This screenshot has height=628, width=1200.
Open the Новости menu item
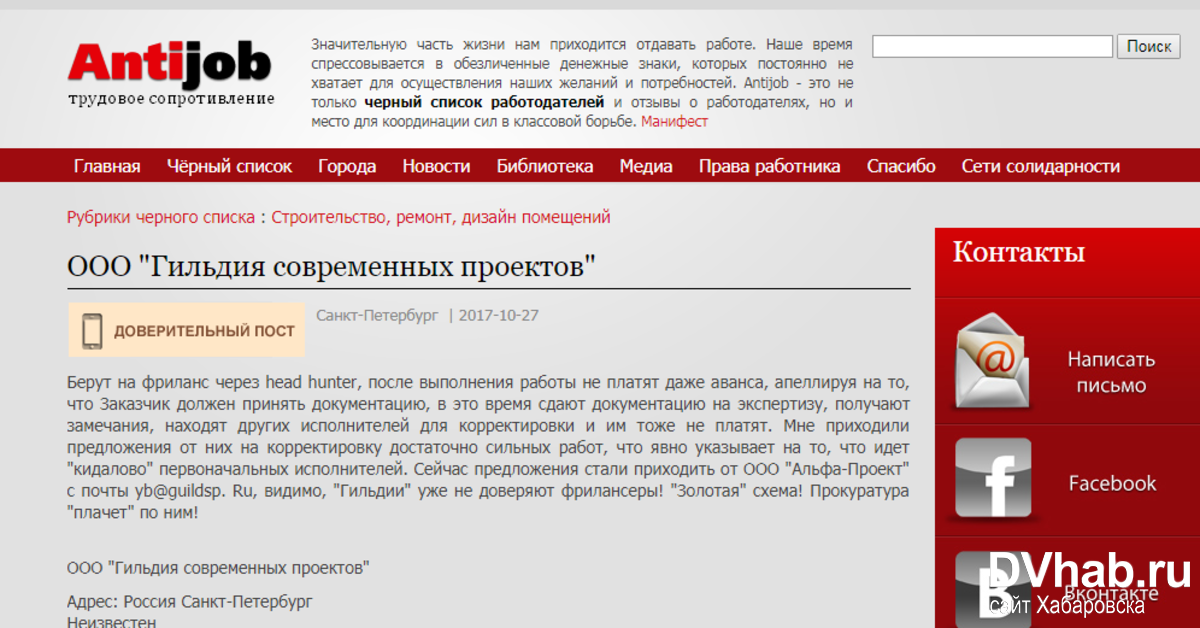point(436,166)
